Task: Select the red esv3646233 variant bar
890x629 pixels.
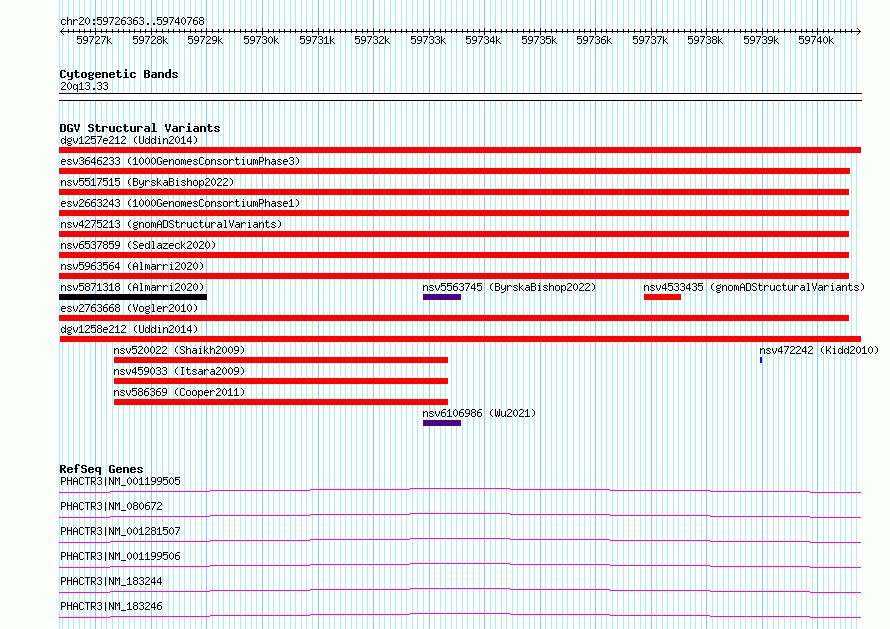Action: pyautogui.click(x=455, y=171)
